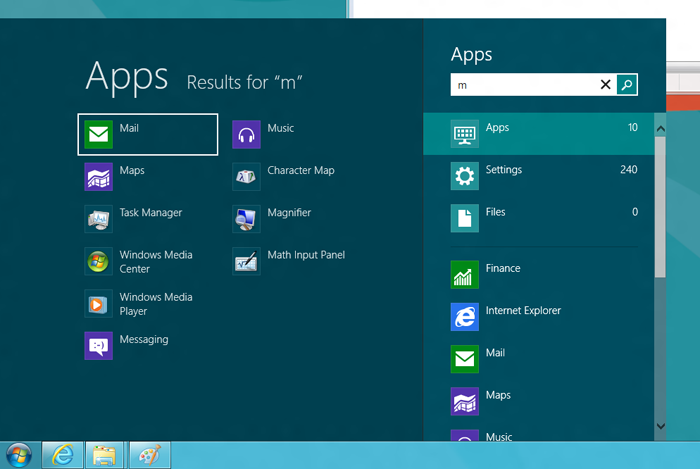Screen dimensions: 700x469
Task: Launch Maps from search results
Action: click(98, 177)
